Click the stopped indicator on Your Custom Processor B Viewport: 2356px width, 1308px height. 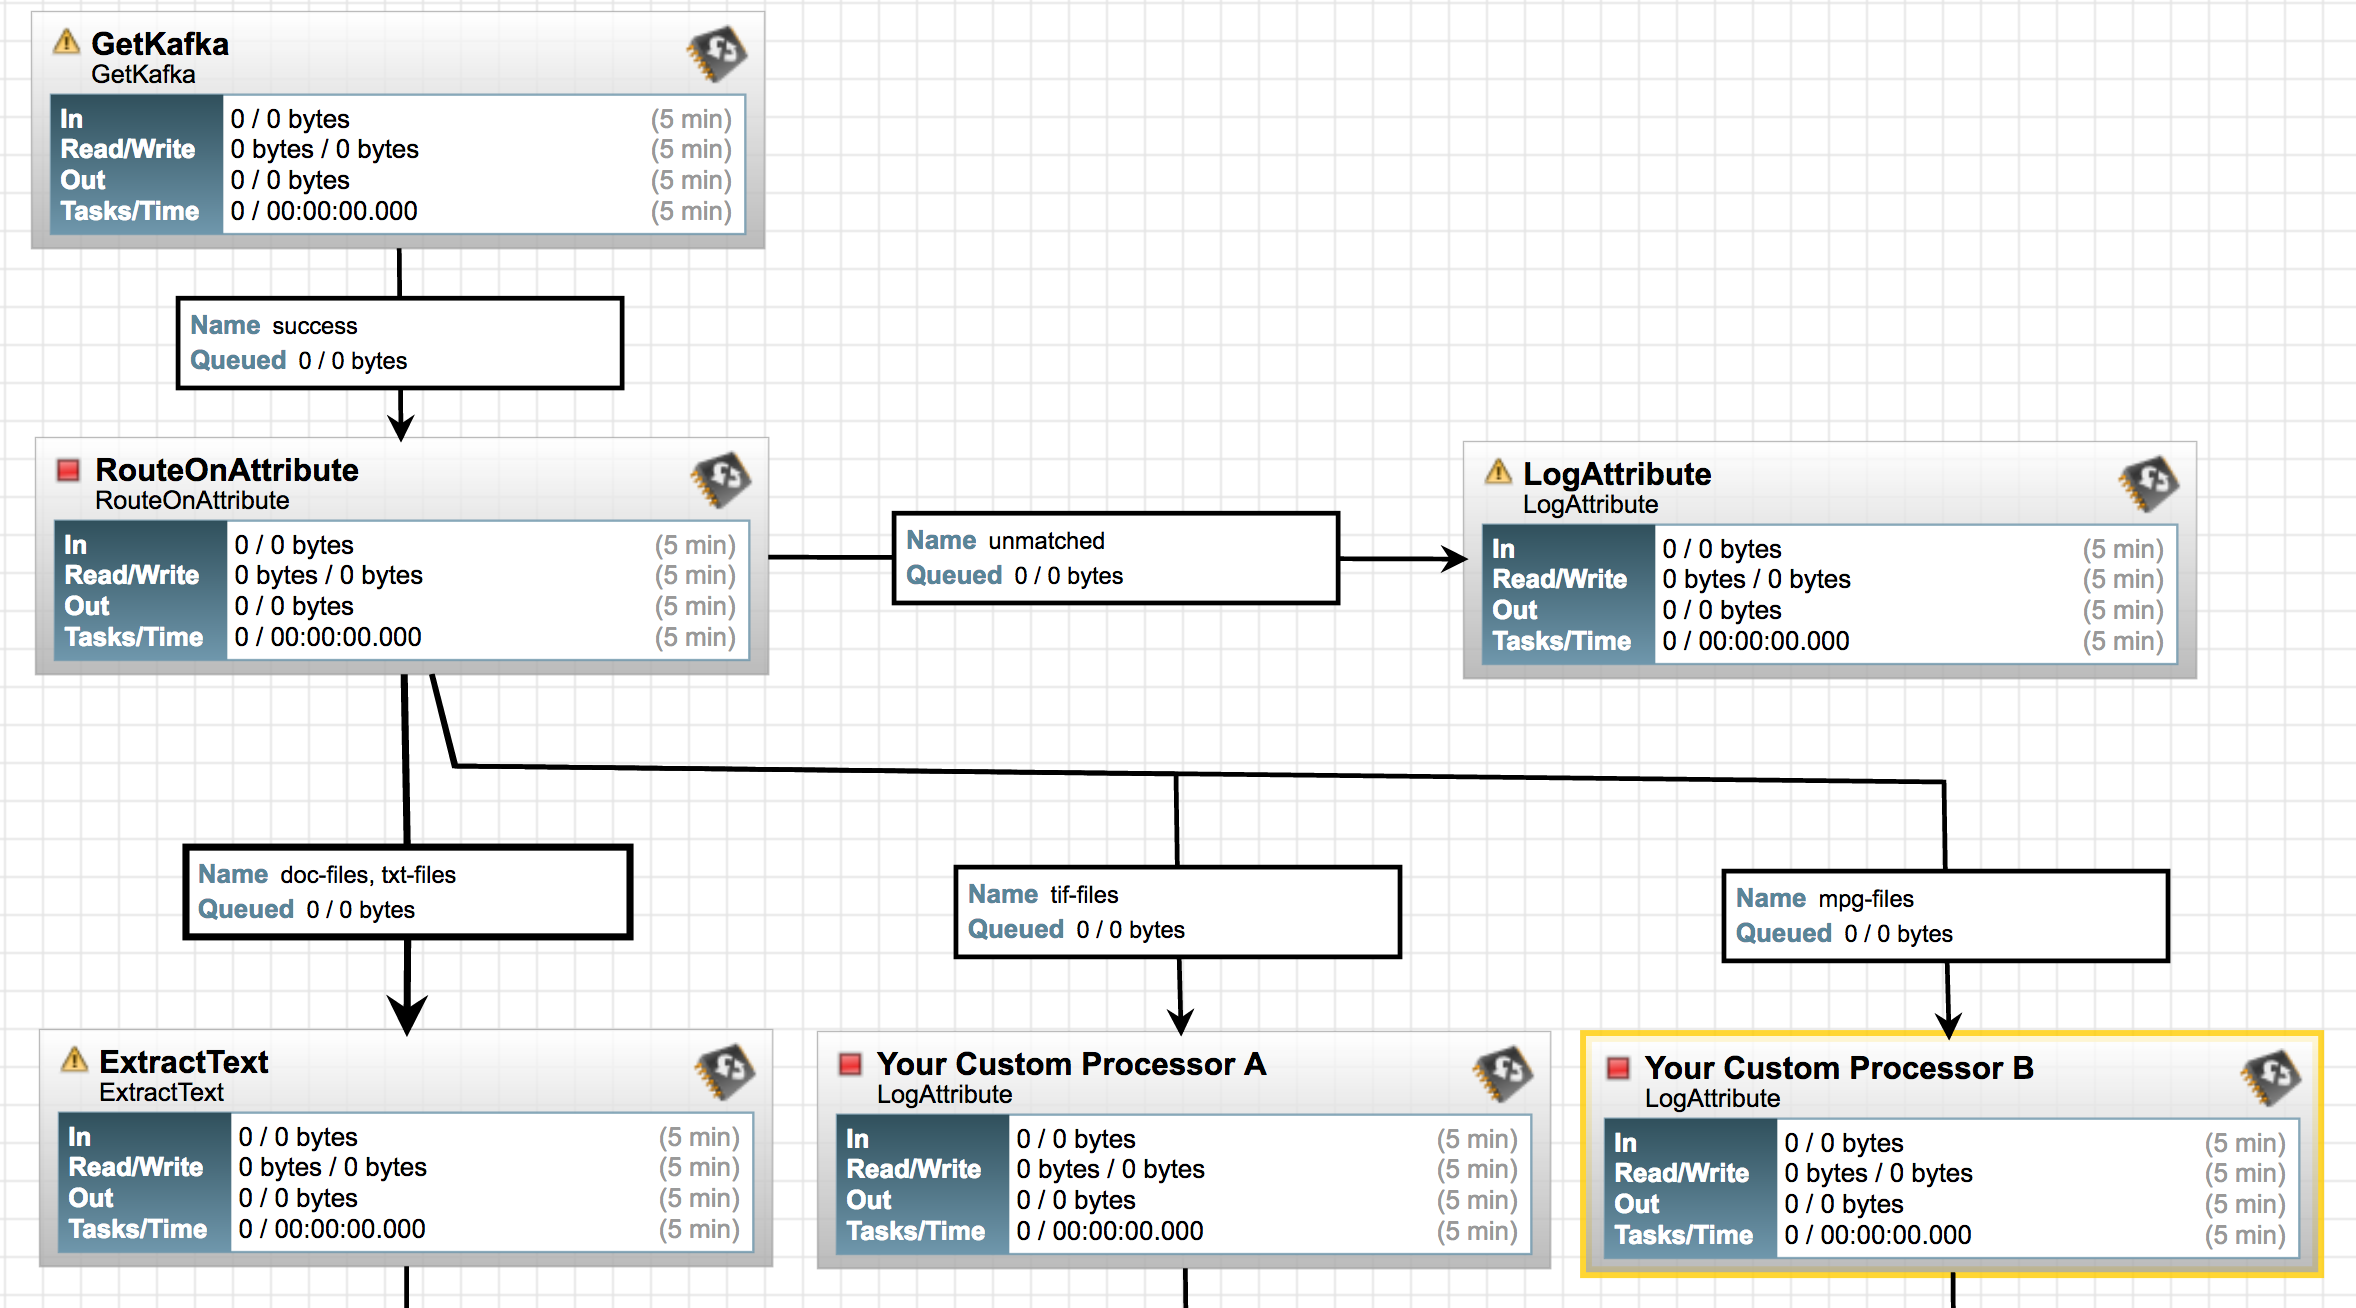[1617, 1068]
